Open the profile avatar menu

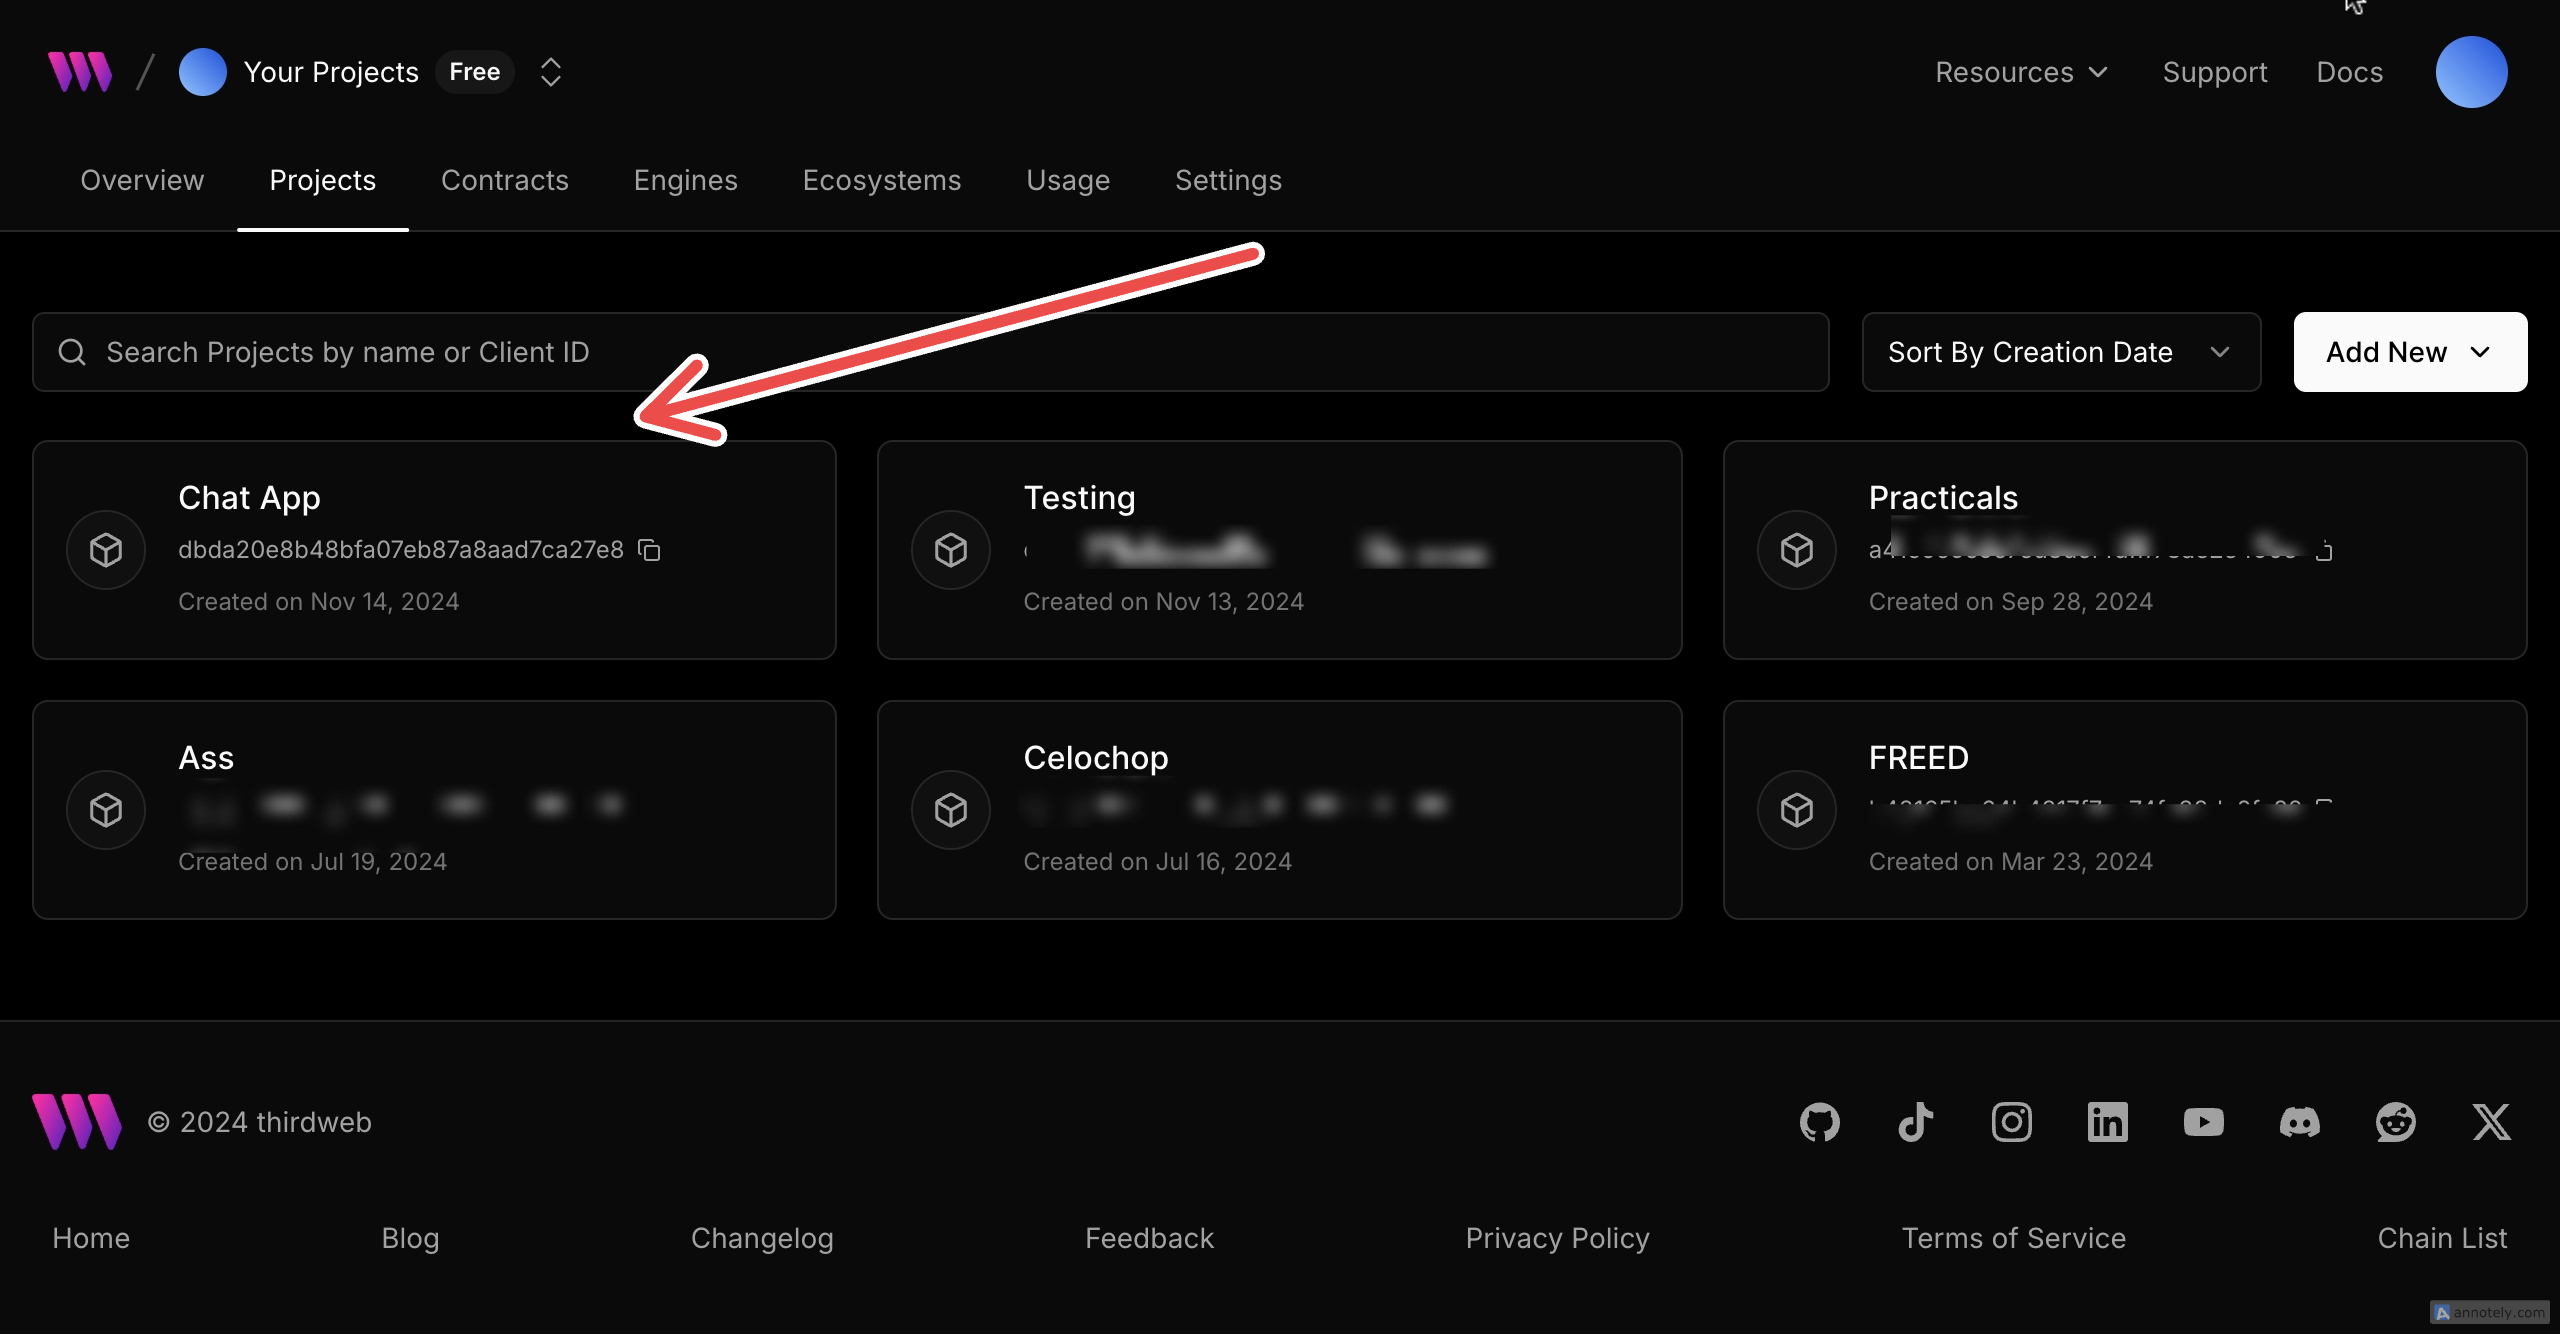[2471, 72]
